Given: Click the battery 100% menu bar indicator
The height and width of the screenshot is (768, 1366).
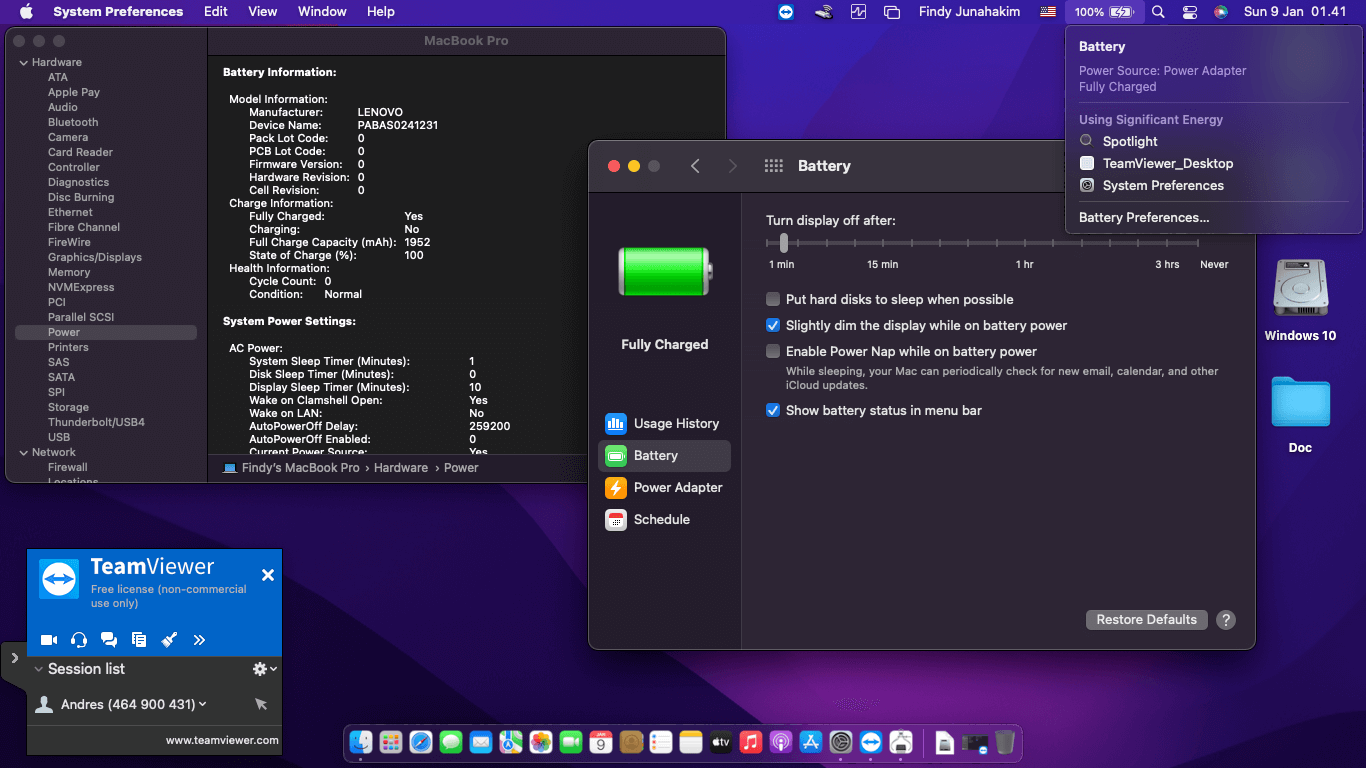Looking at the screenshot, I should point(1103,12).
